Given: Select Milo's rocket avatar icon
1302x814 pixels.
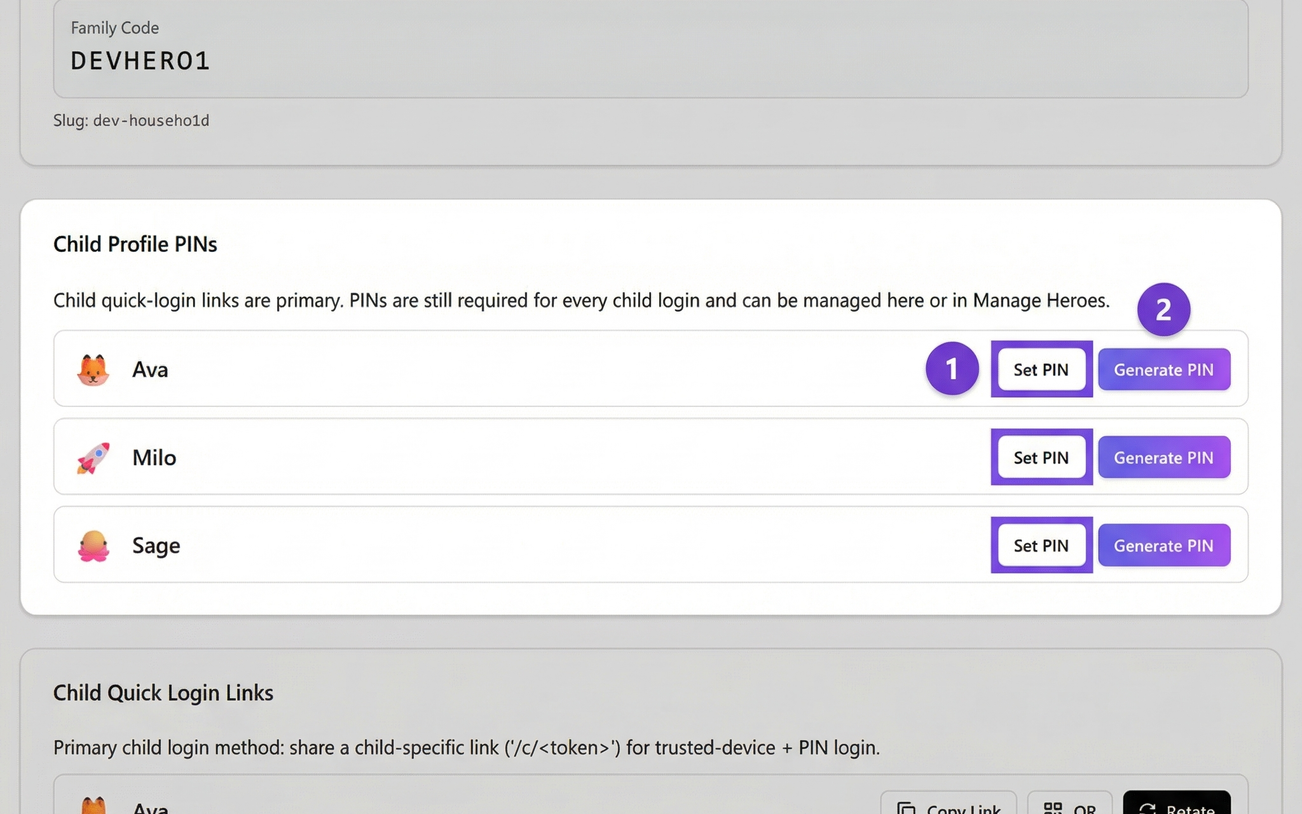Looking at the screenshot, I should 92,456.
